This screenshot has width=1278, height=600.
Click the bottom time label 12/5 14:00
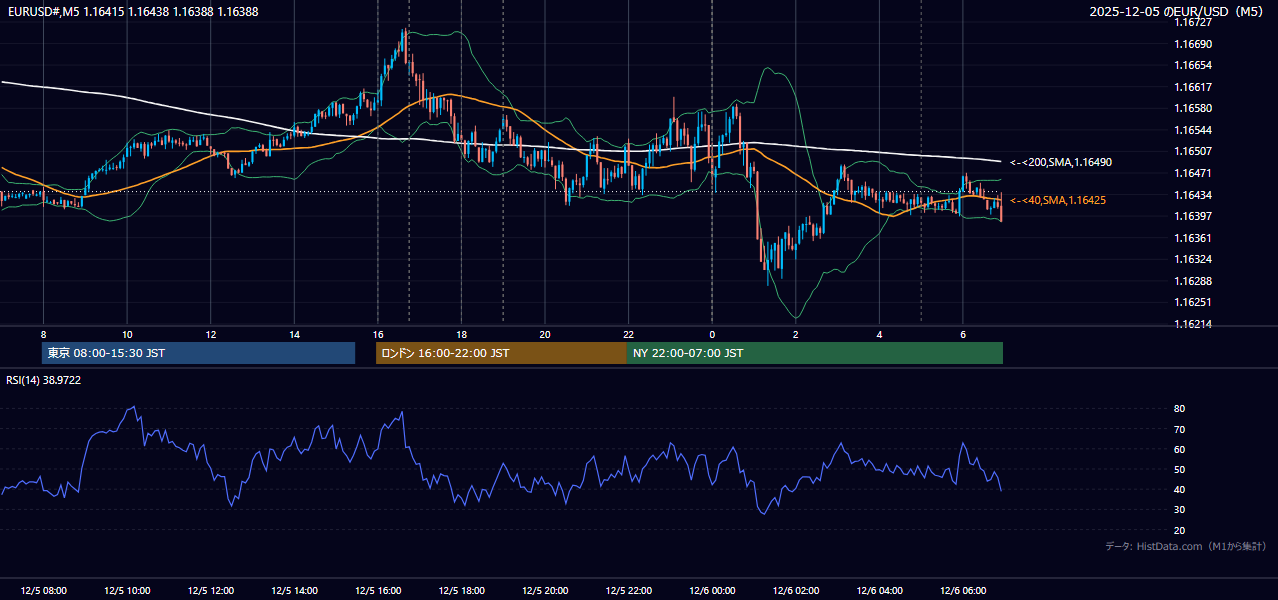tap(294, 591)
